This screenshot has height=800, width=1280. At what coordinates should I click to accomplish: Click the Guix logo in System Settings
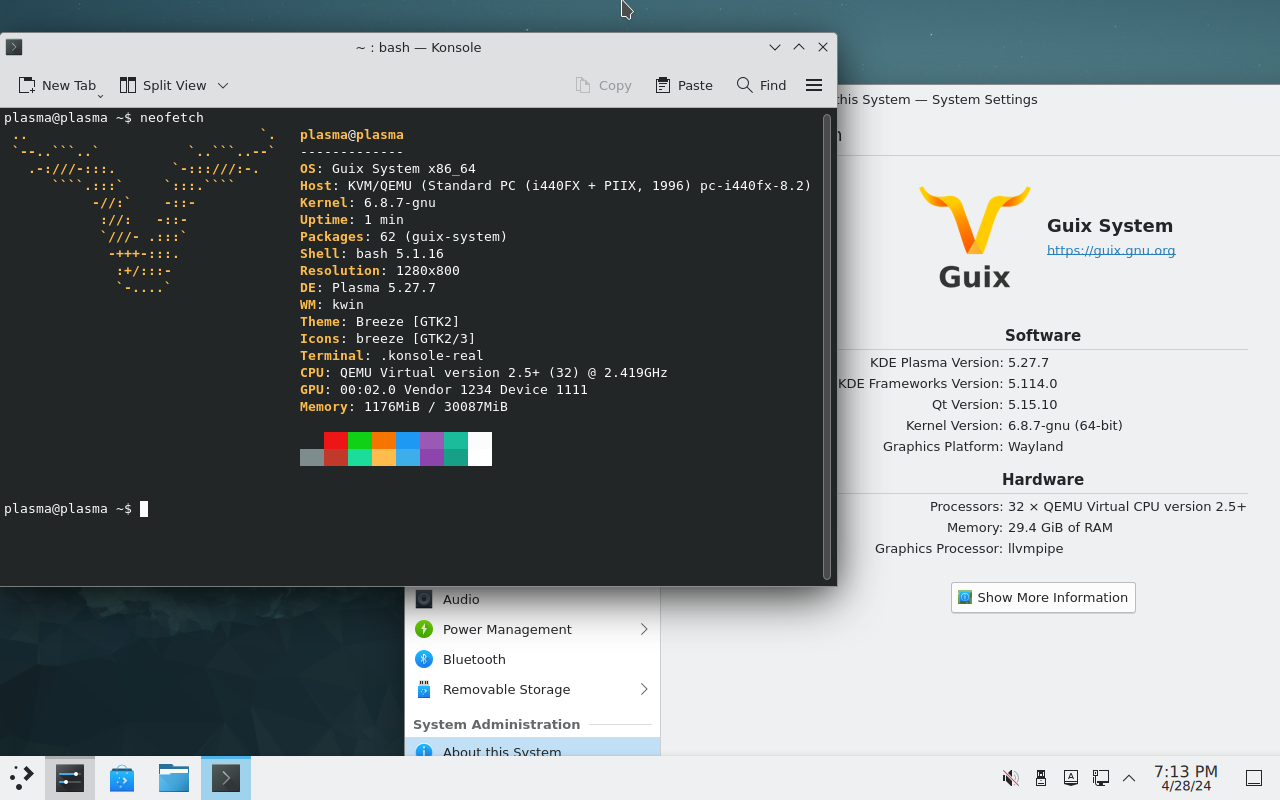(x=975, y=238)
